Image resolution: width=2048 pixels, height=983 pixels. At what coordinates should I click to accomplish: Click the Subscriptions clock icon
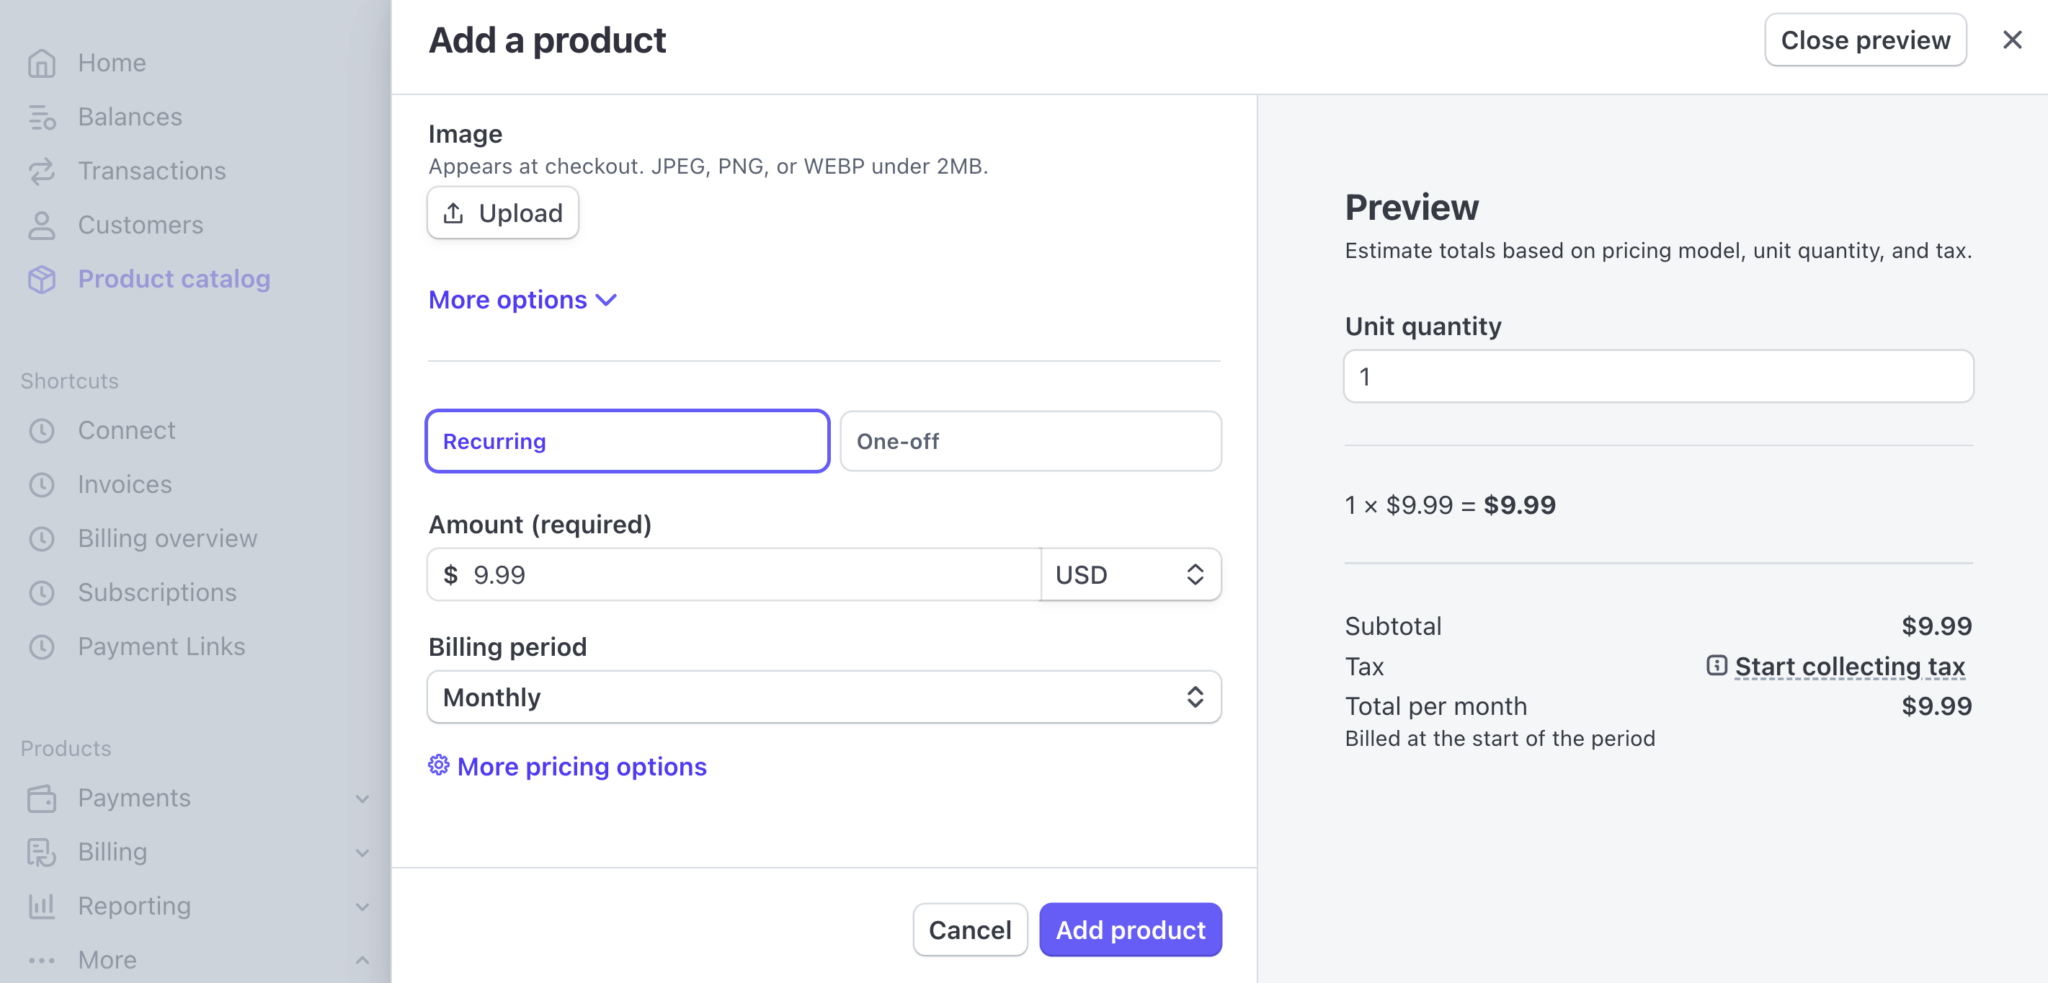41,592
